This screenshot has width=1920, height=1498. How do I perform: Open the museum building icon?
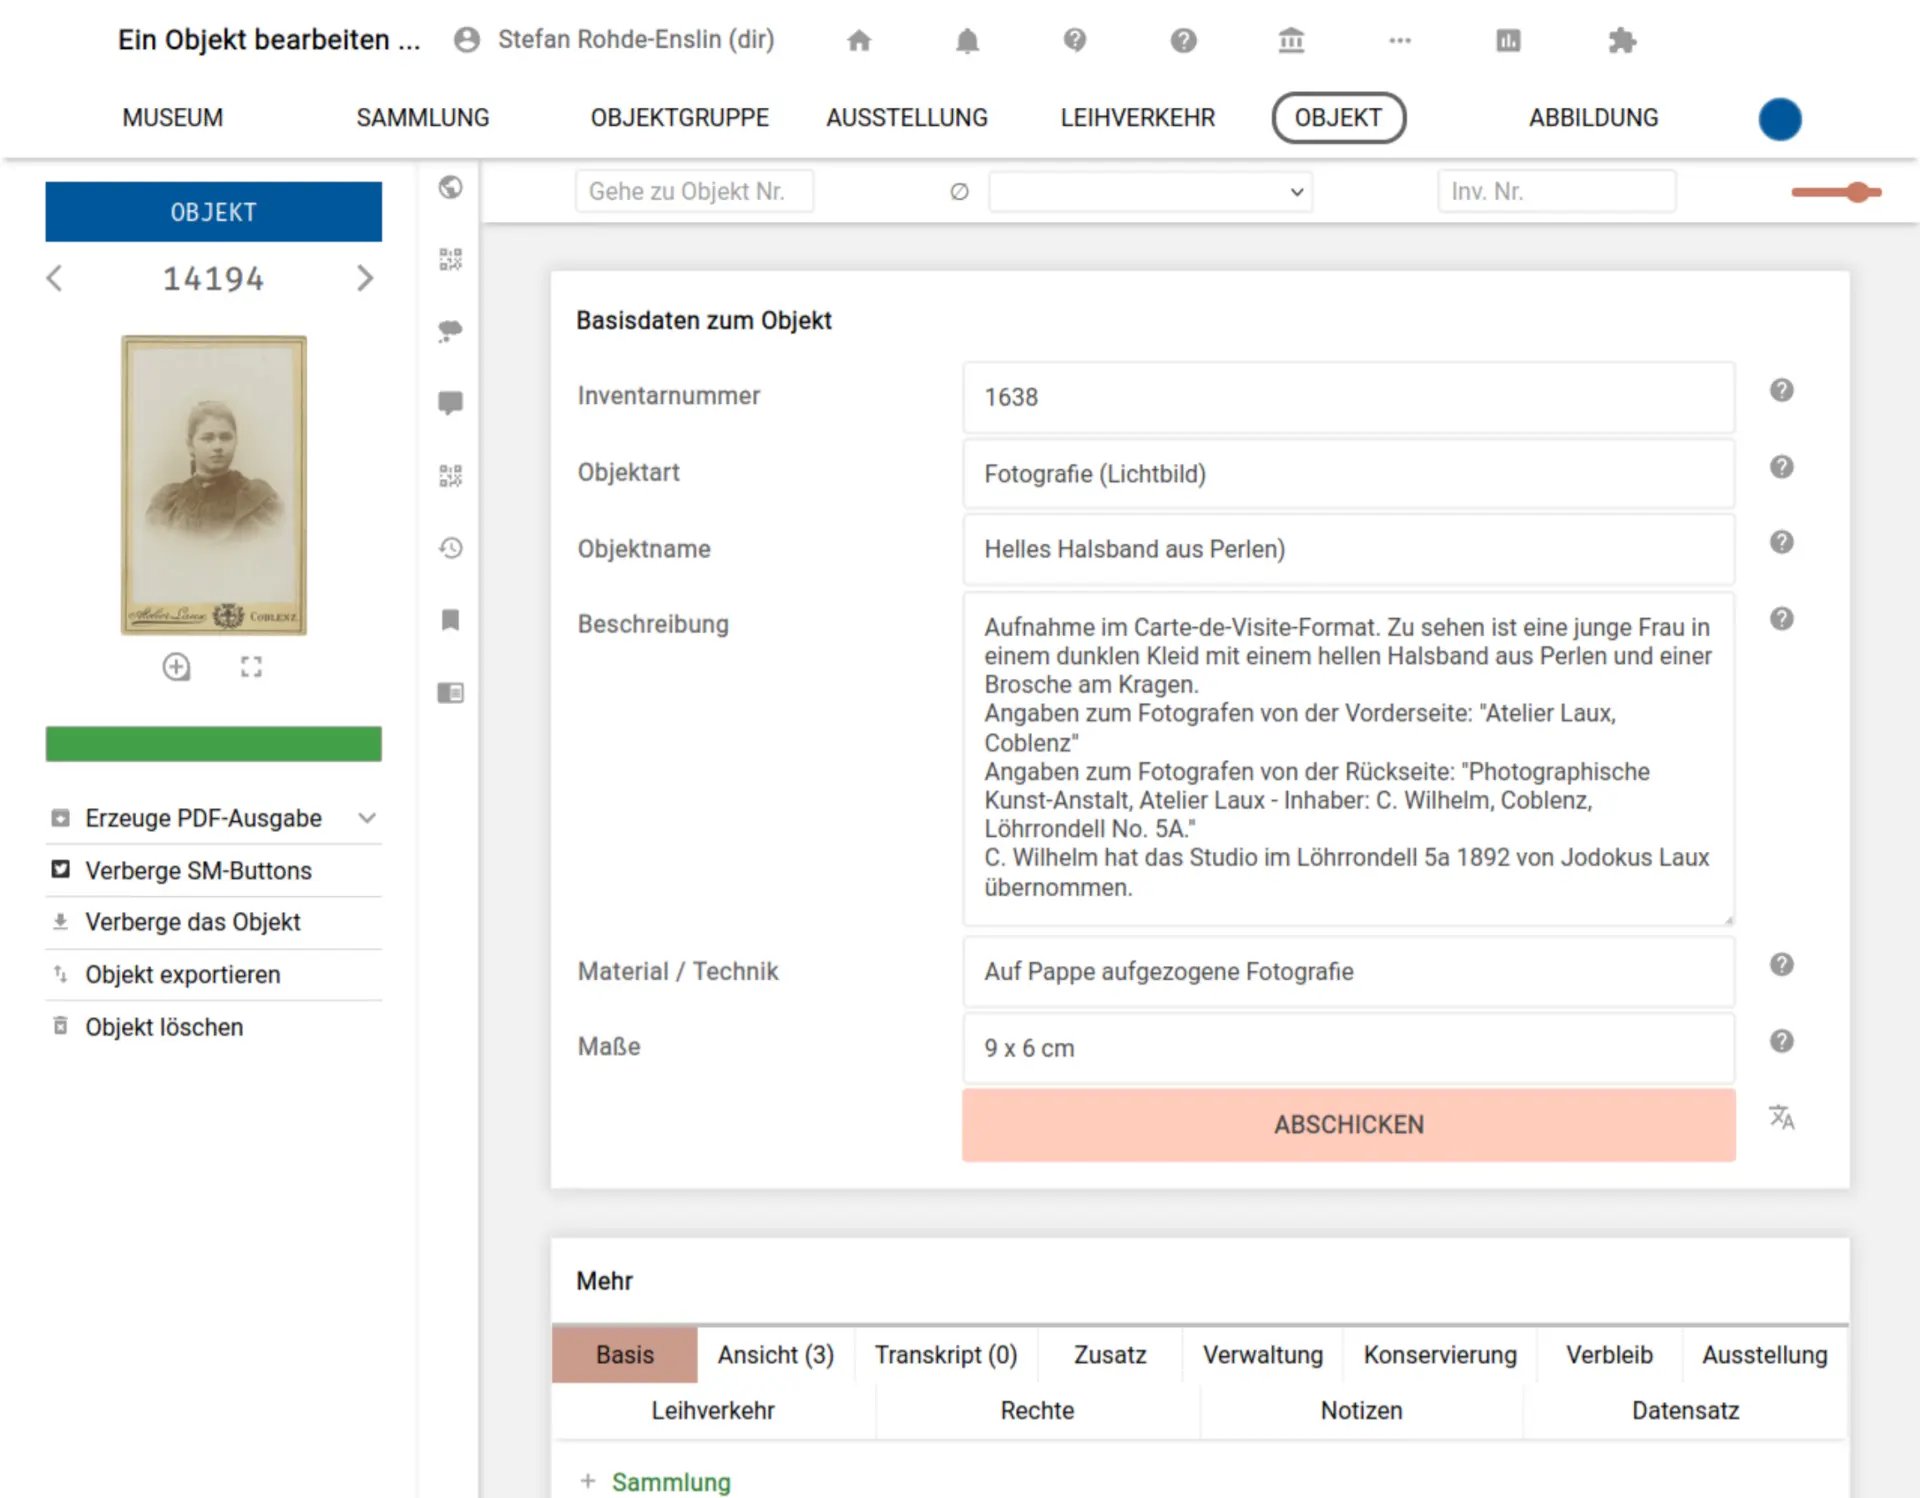click(x=1291, y=40)
